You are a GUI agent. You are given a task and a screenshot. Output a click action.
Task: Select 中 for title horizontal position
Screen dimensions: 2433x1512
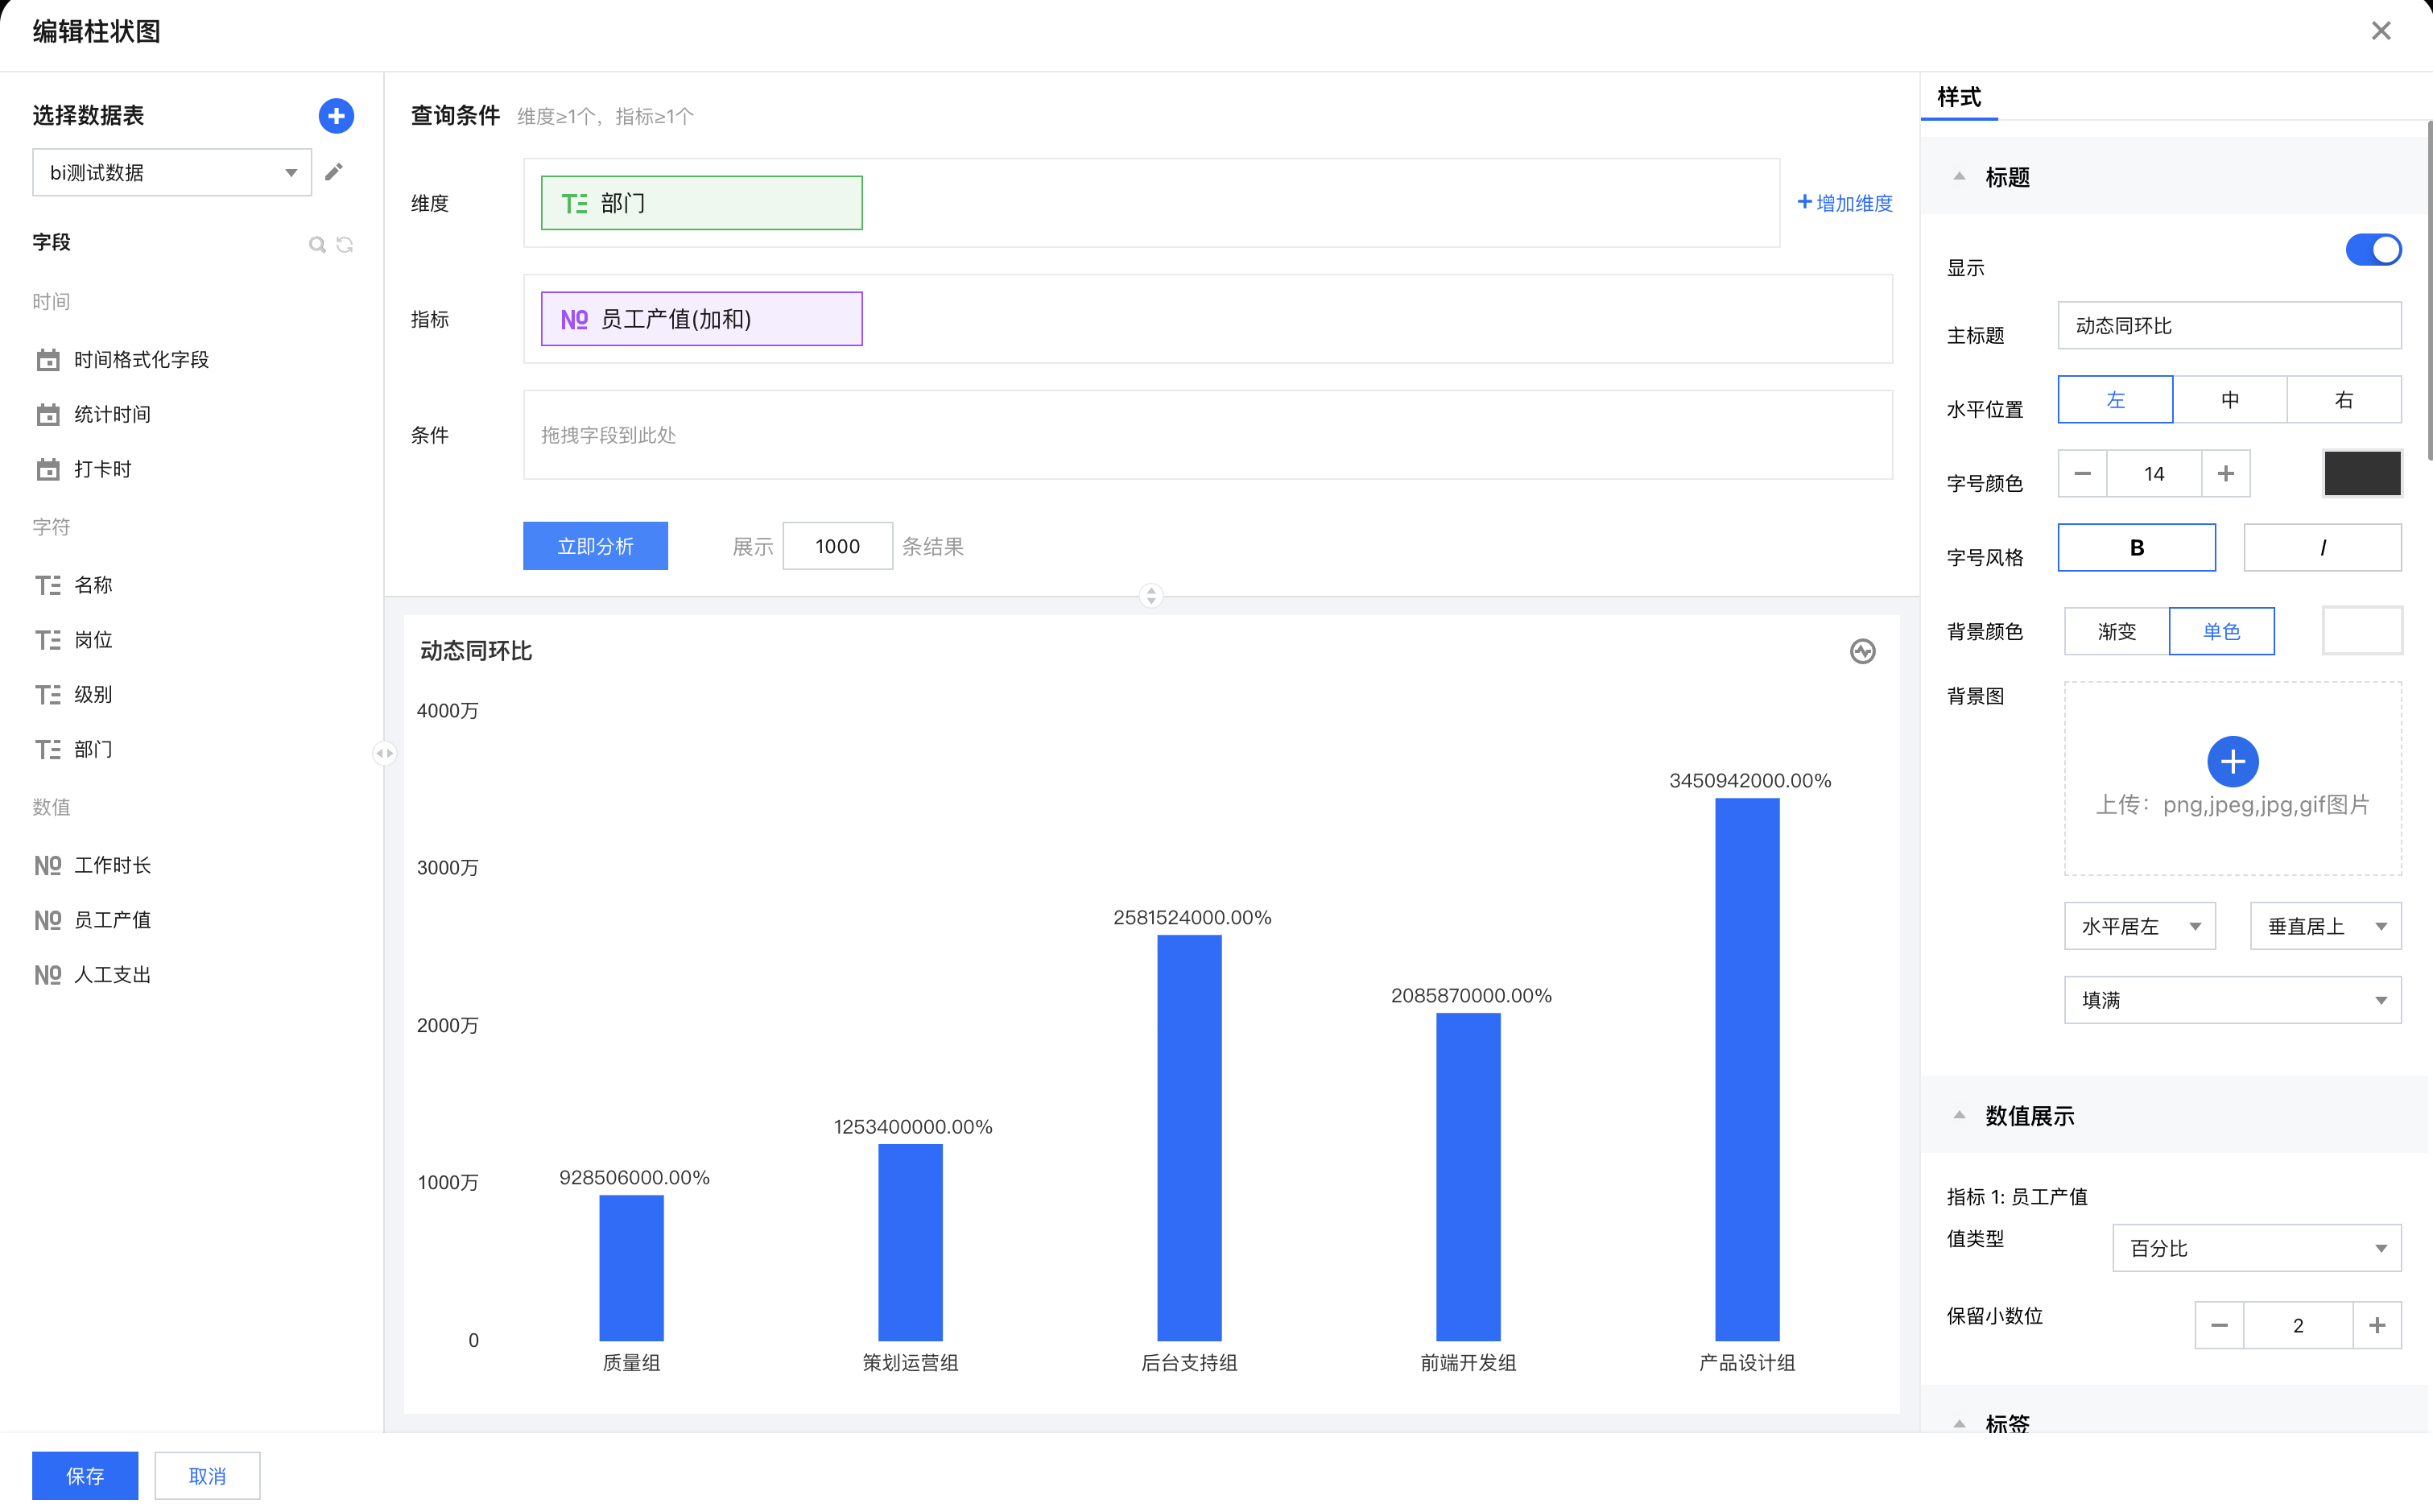click(x=2229, y=400)
